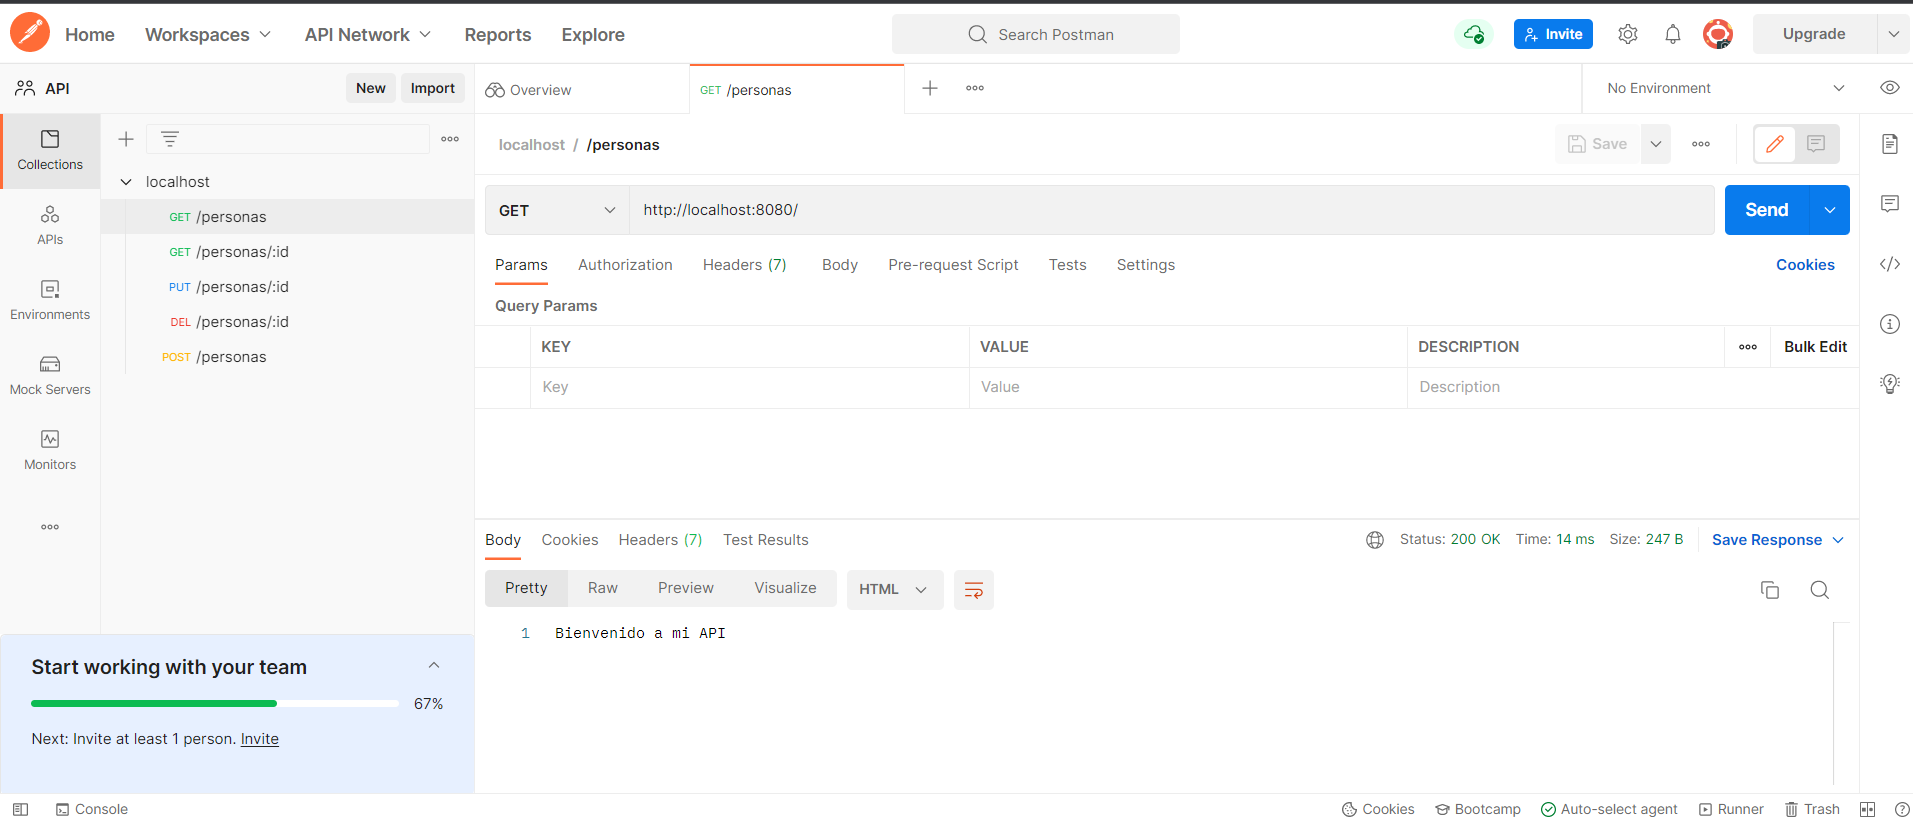The height and width of the screenshot is (822, 1913).
Task: Open Mock Servers in the sidebar
Action: coord(50,376)
